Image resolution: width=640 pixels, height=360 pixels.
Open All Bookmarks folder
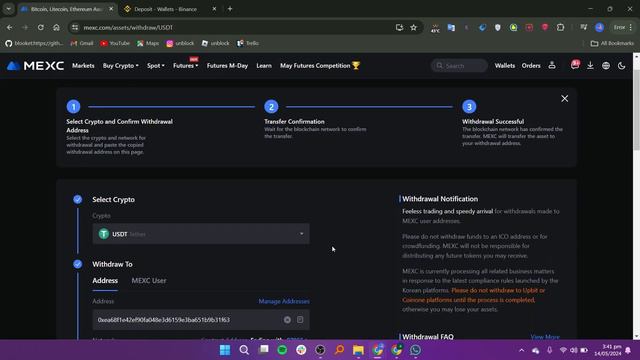(612, 43)
